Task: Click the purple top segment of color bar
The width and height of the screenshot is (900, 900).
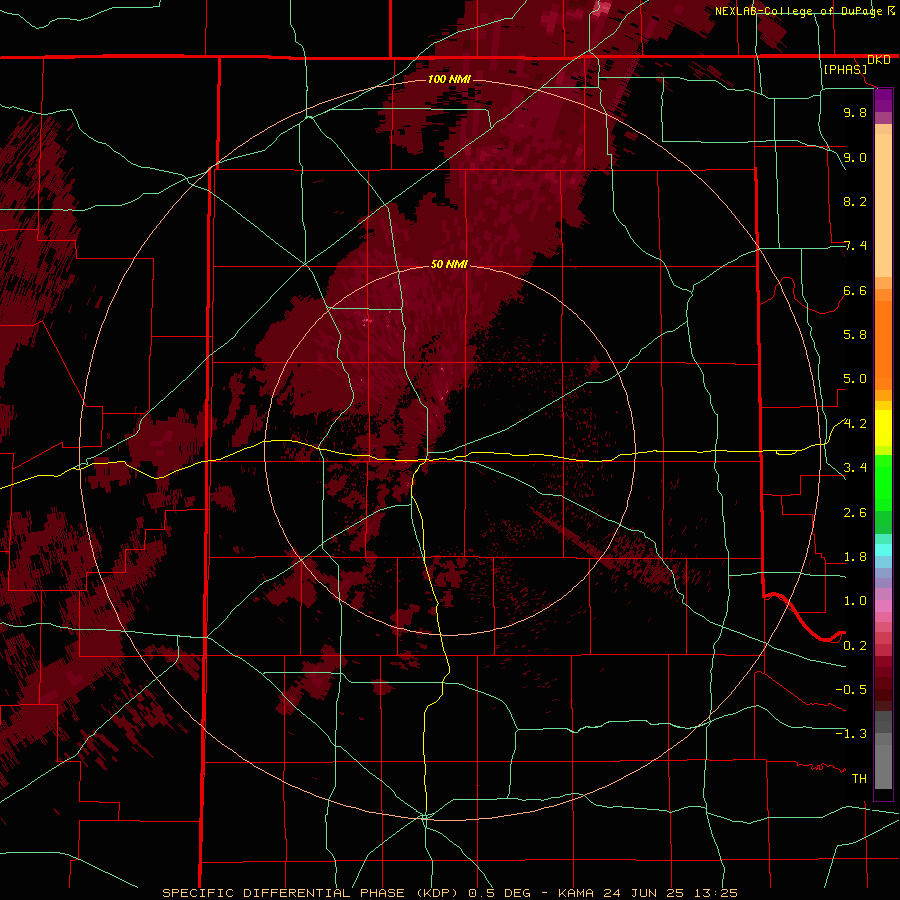Action: 883,100
